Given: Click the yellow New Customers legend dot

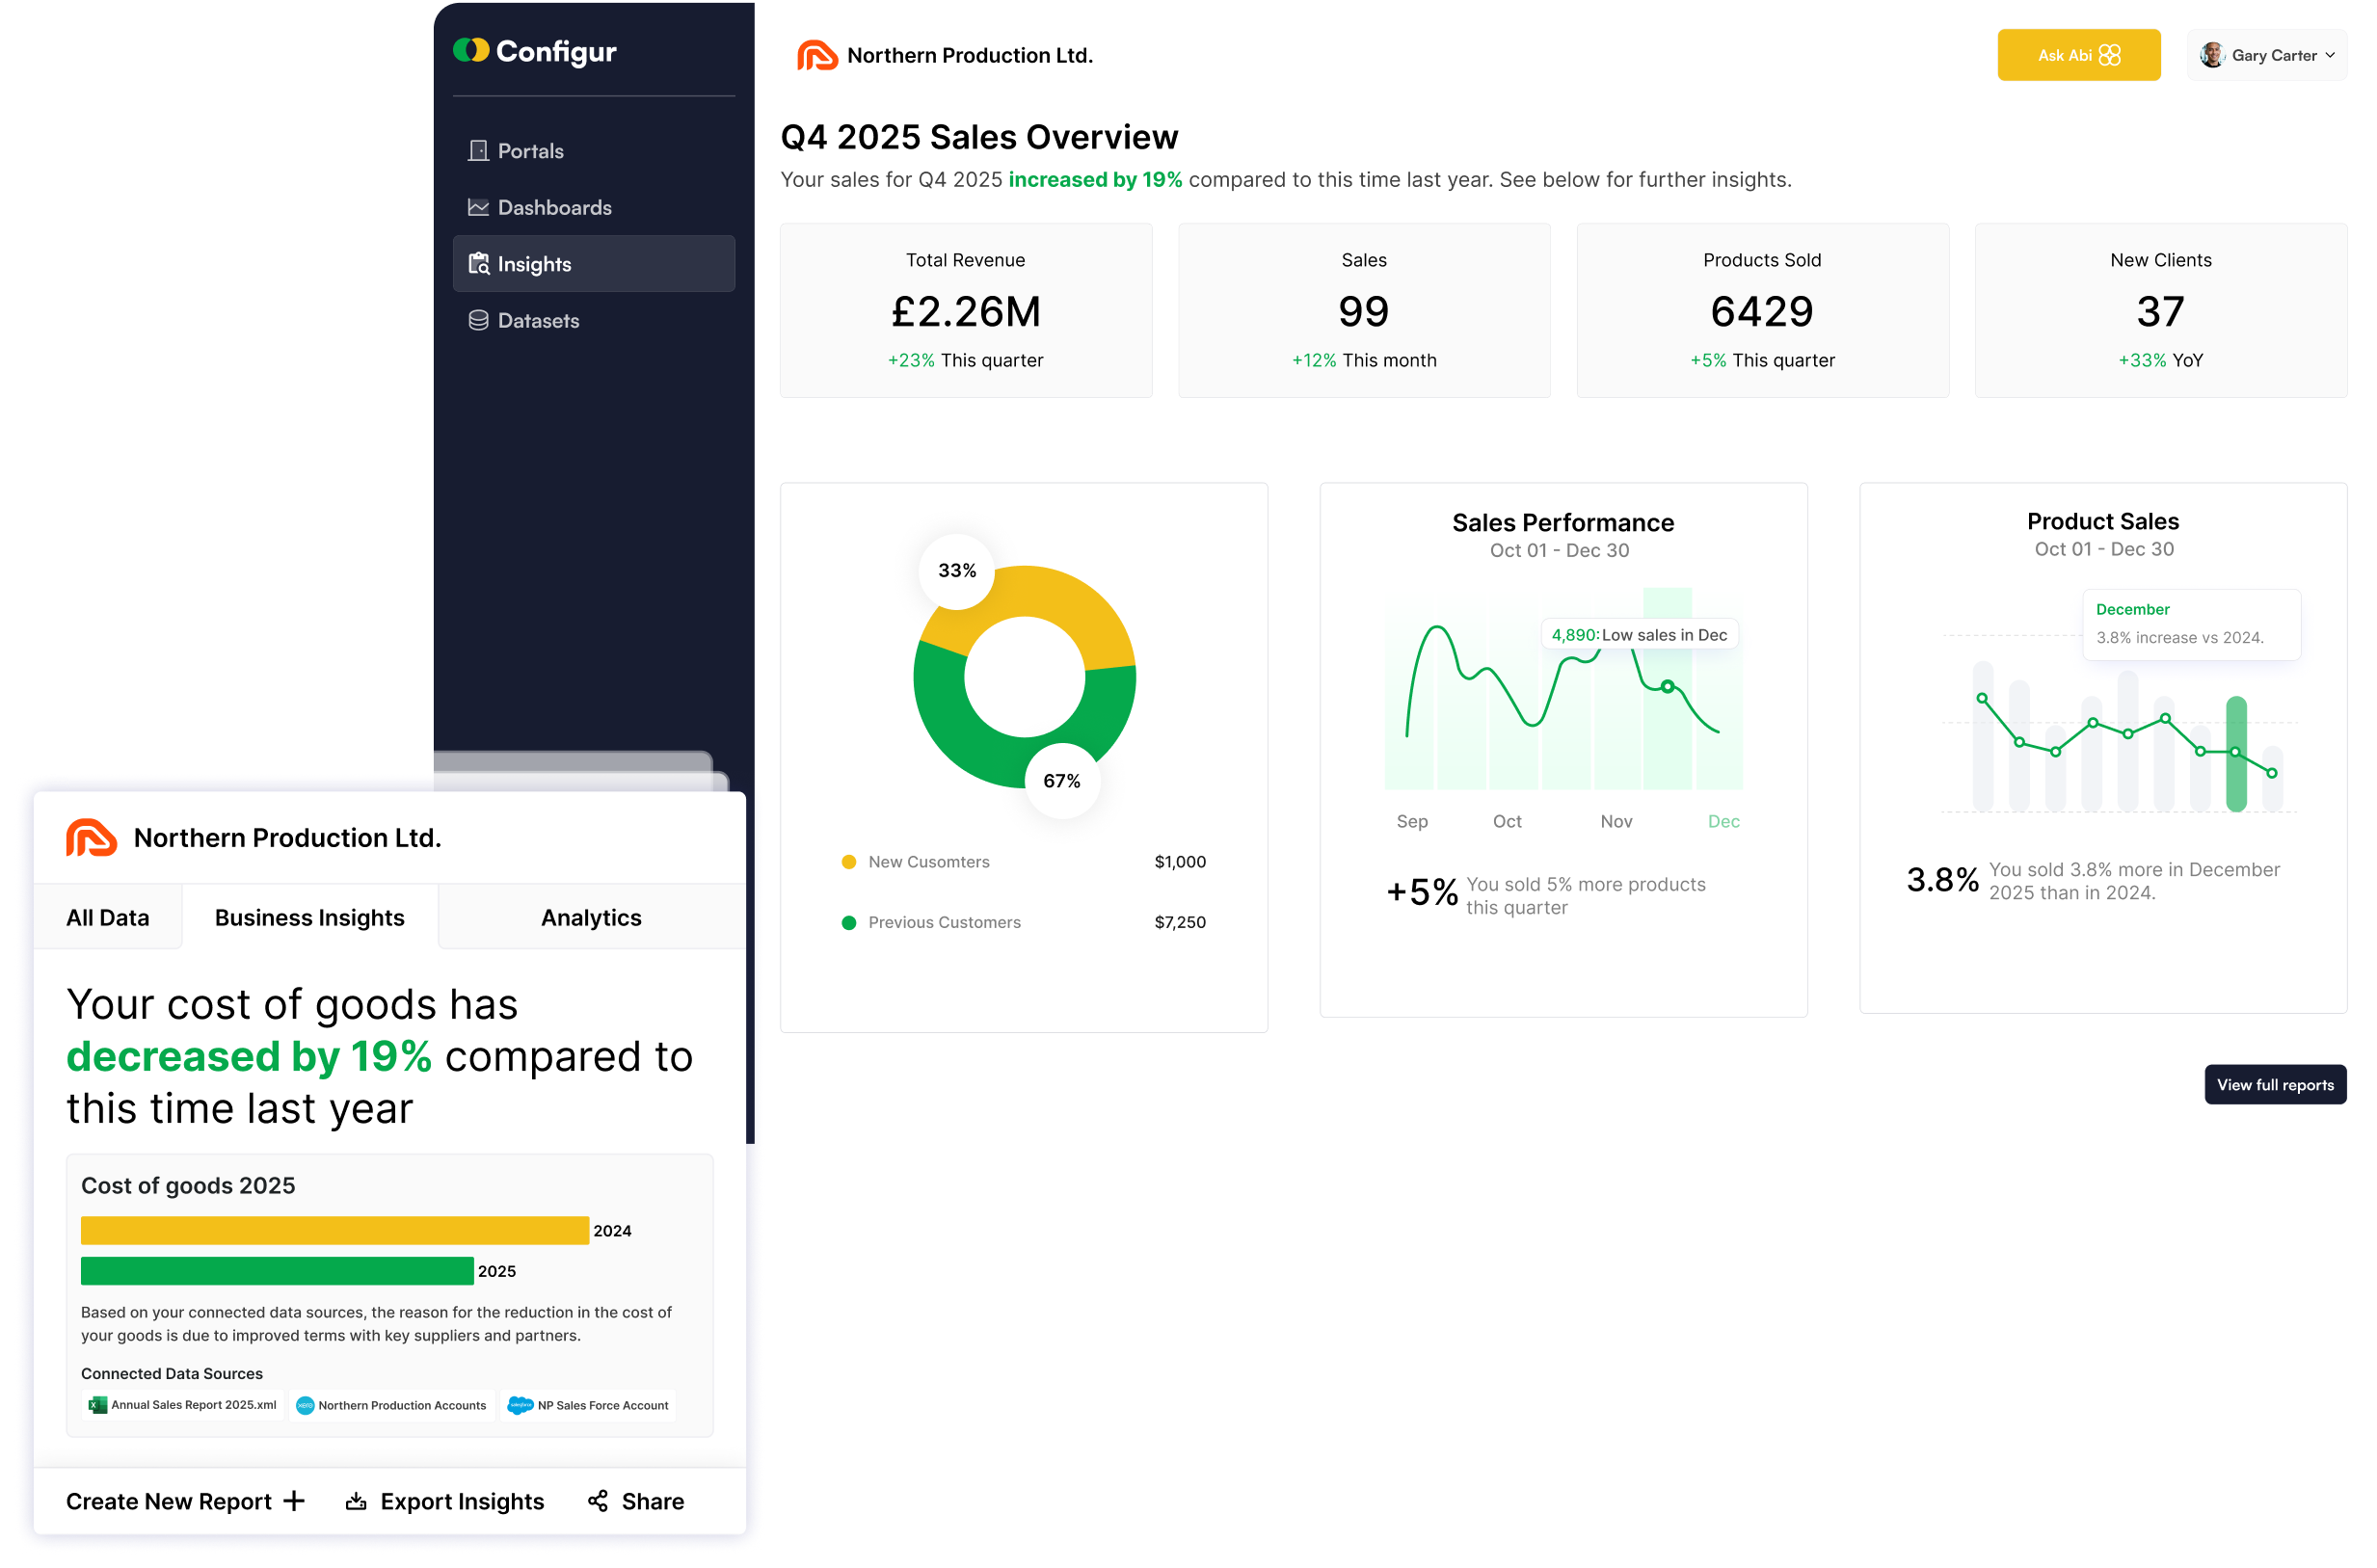Looking at the screenshot, I should tap(849, 862).
